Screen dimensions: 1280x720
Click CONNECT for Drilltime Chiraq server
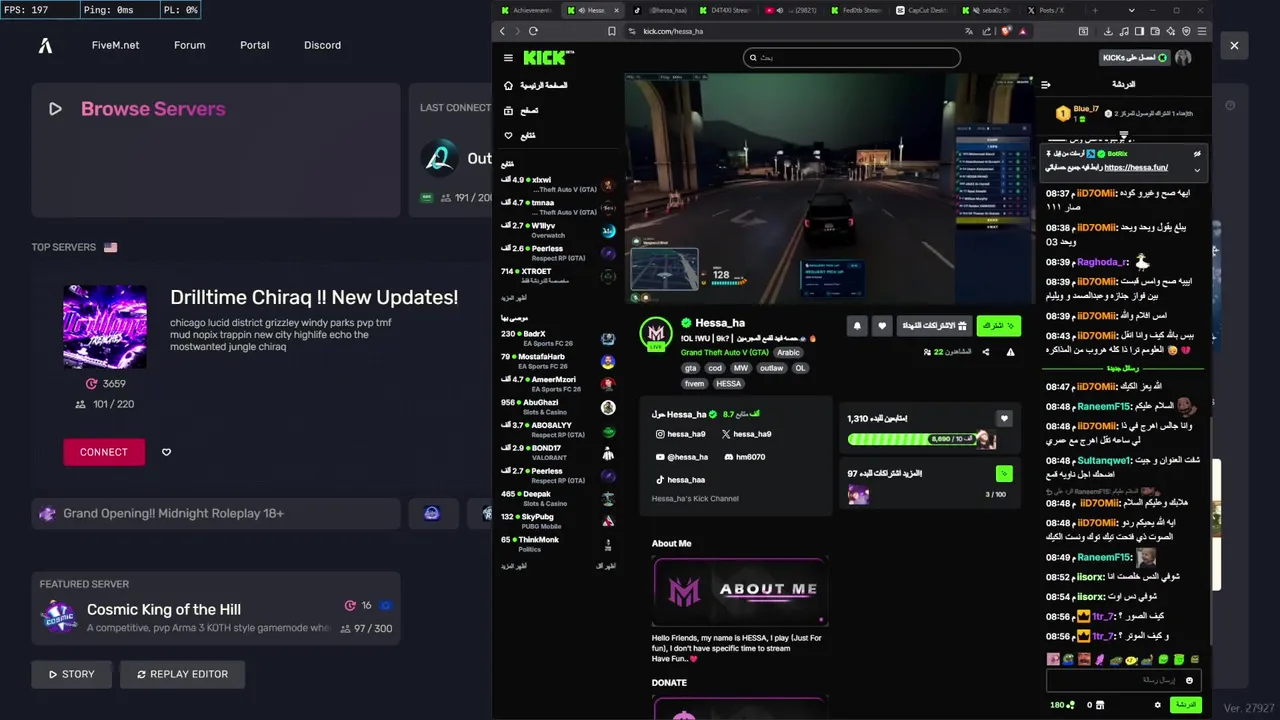(x=104, y=452)
